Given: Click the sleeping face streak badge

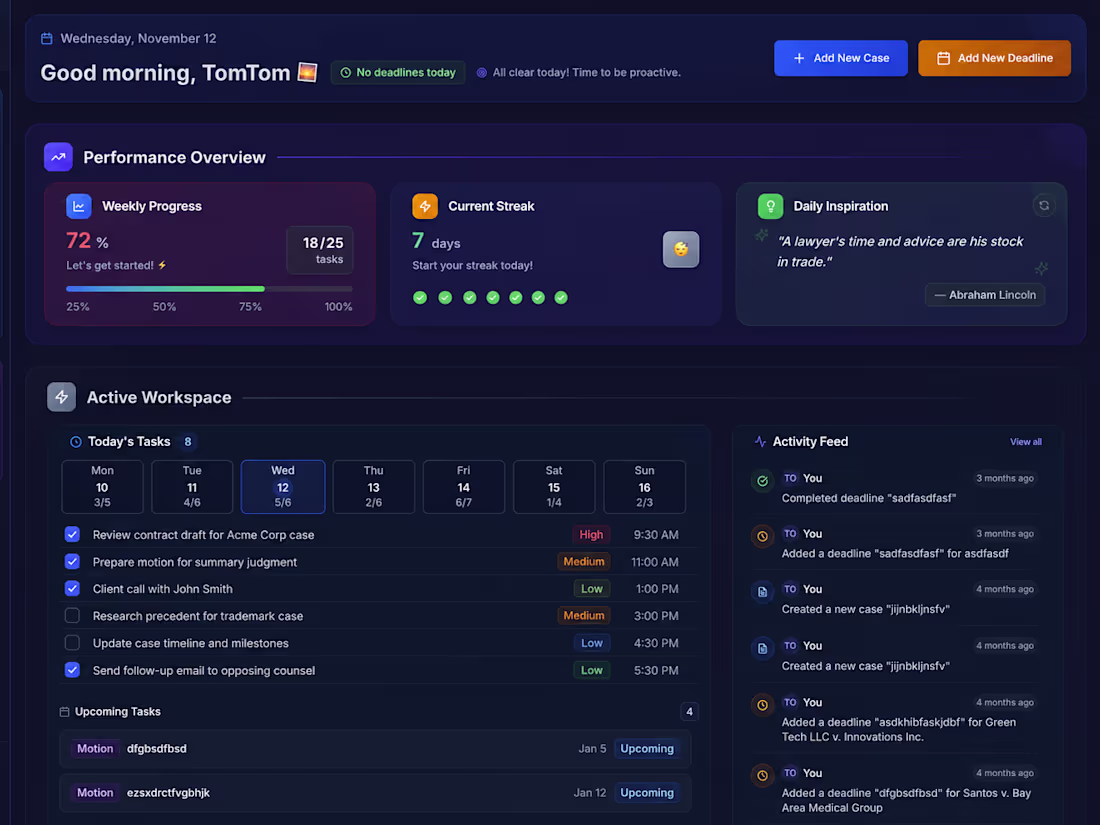Looking at the screenshot, I should coord(680,249).
